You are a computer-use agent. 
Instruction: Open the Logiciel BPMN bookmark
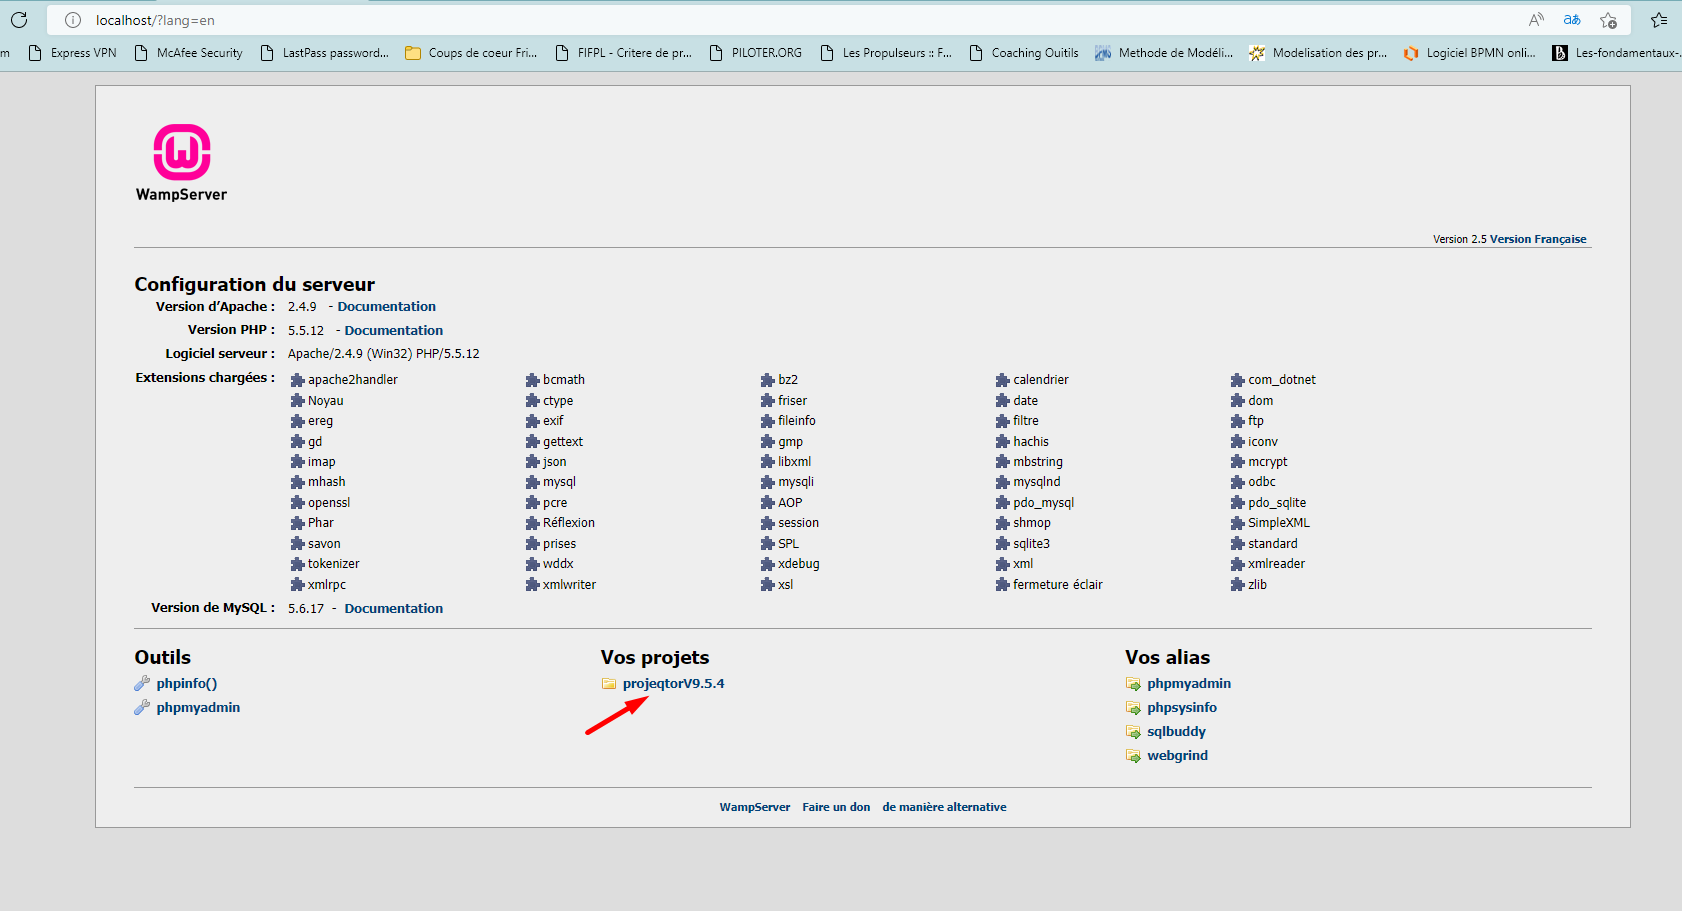click(x=1469, y=53)
